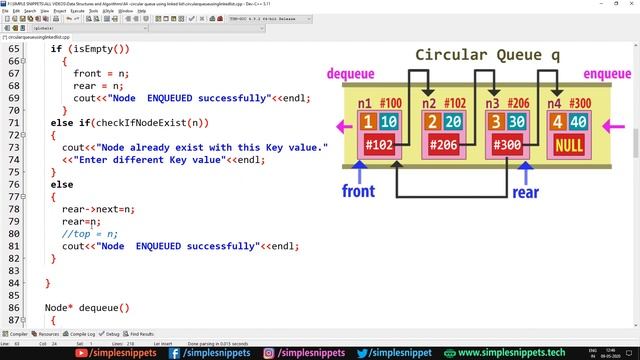The image size is (640, 360).
Task: Switch to the Compile Log bottom tab
Action: pyautogui.click(x=79, y=334)
